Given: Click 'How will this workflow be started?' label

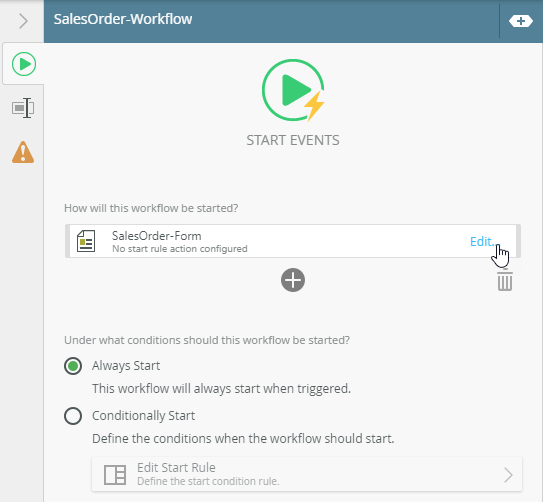Looking at the screenshot, I should click(x=151, y=208).
